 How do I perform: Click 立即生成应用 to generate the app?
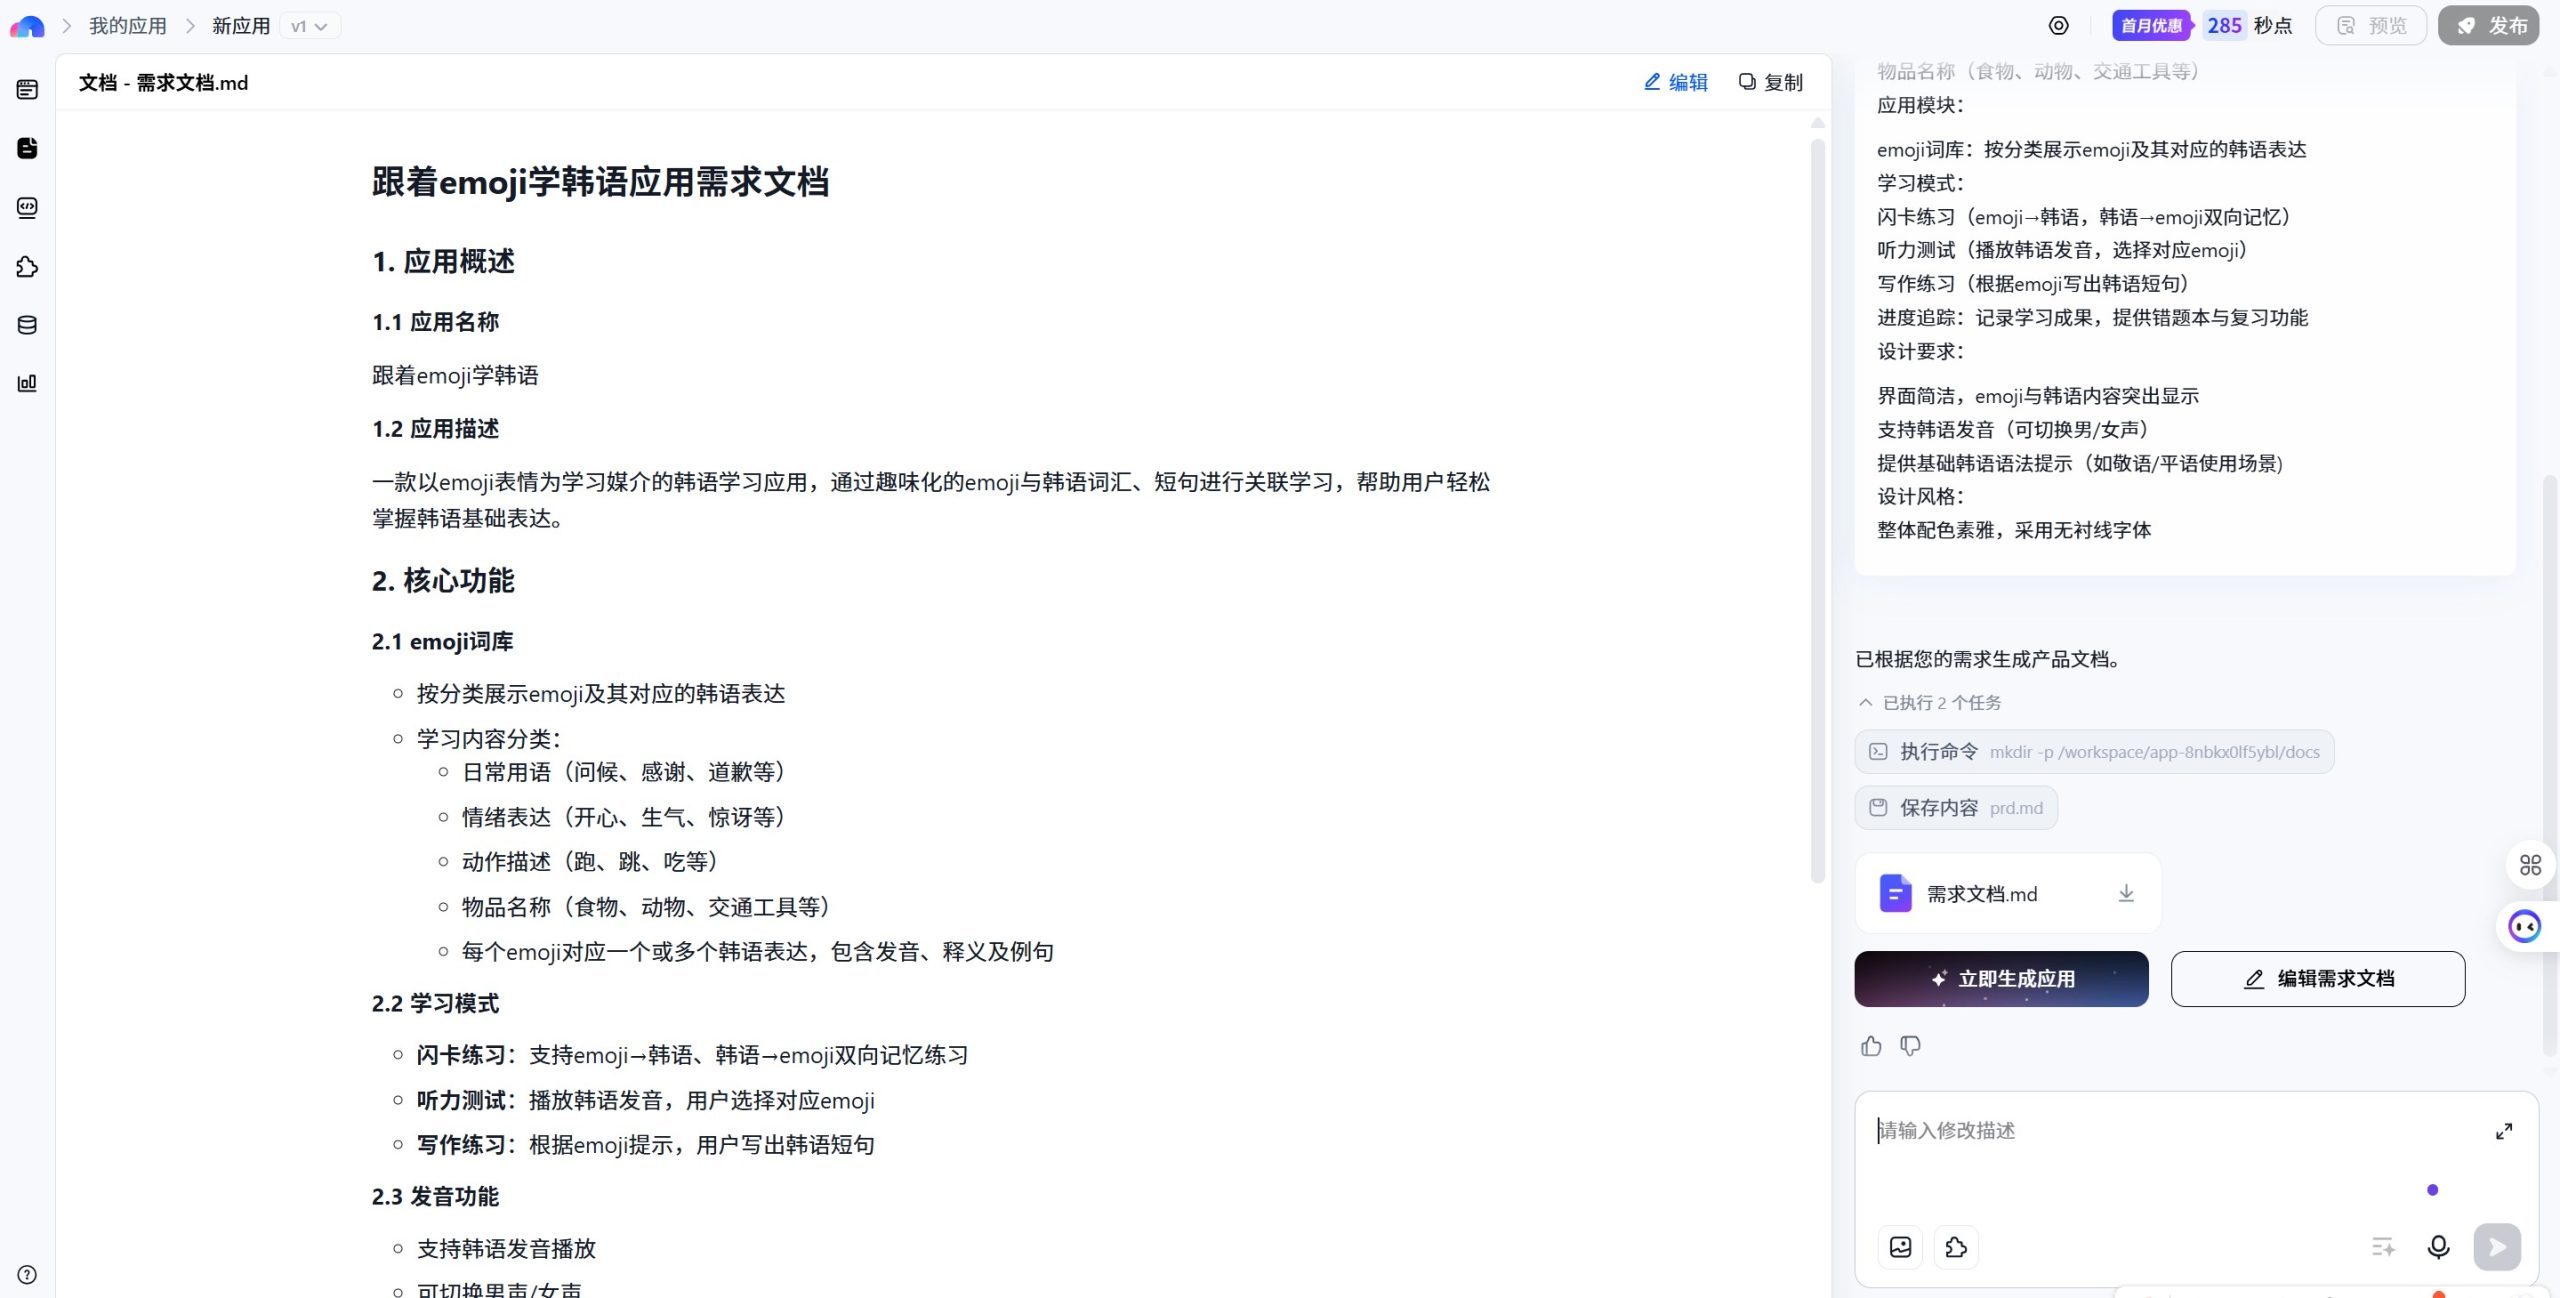pos(2000,979)
